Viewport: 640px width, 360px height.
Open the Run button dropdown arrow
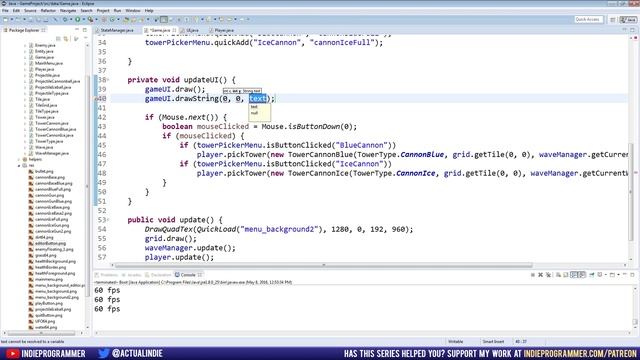tap(83, 19)
